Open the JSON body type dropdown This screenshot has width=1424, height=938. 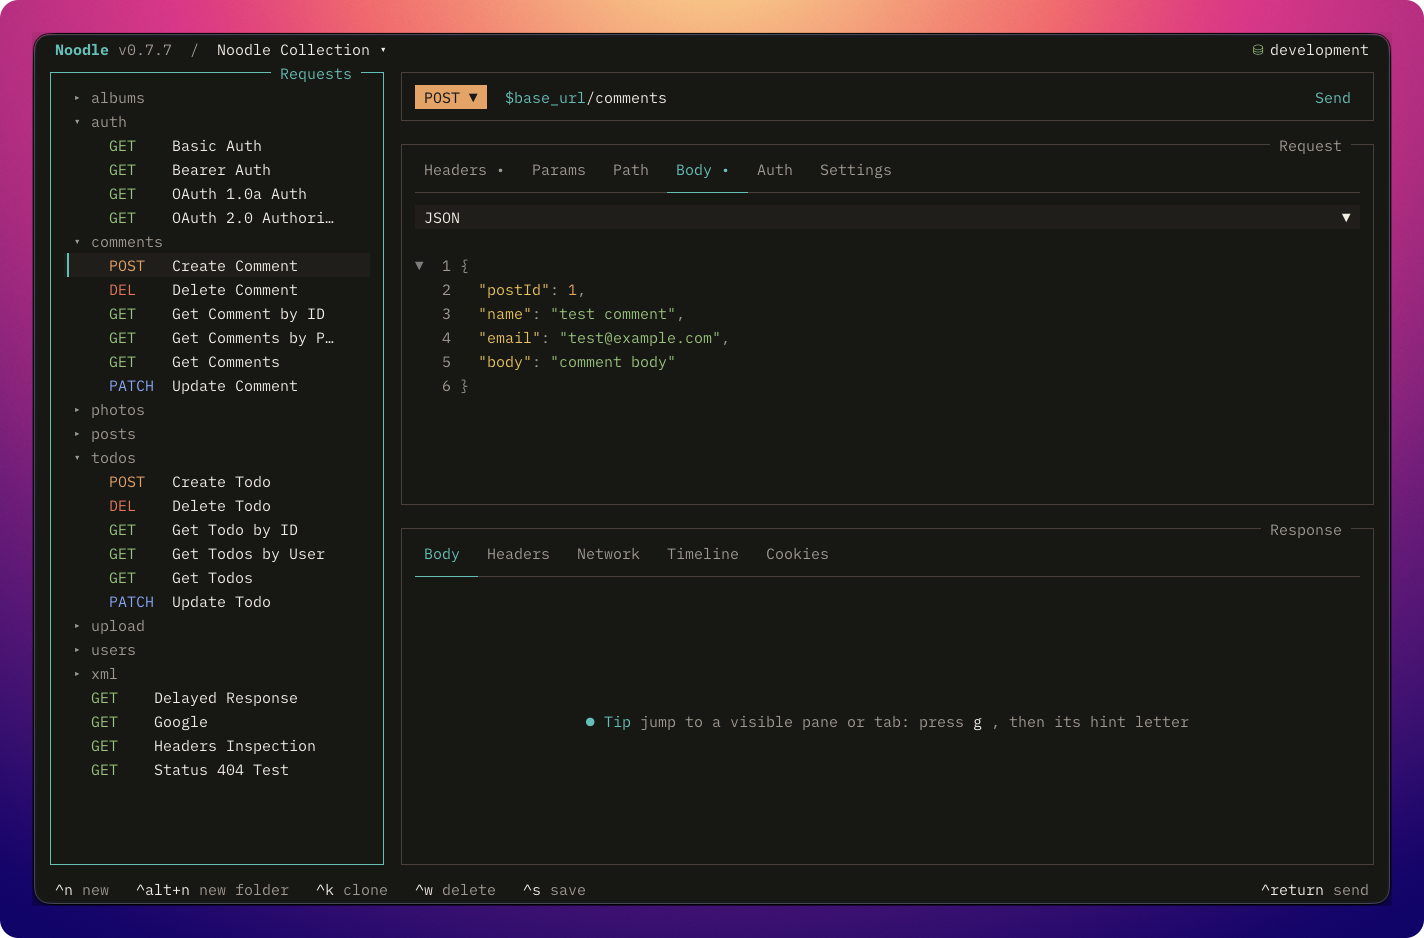[x=887, y=218]
